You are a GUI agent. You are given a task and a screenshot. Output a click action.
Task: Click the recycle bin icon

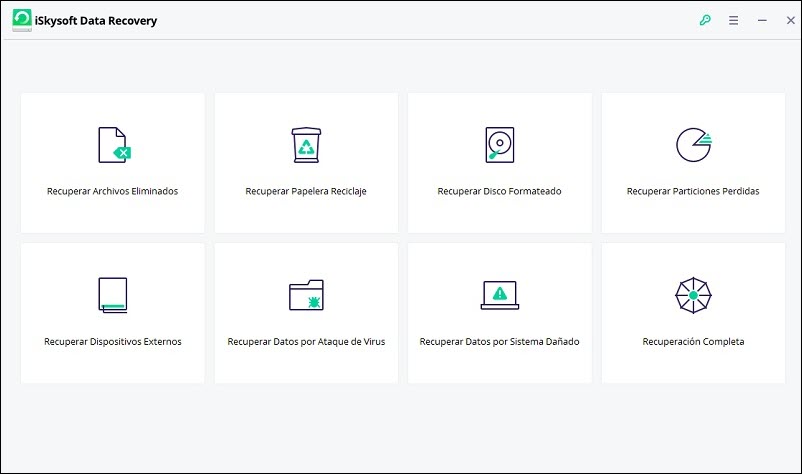[x=306, y=145]
